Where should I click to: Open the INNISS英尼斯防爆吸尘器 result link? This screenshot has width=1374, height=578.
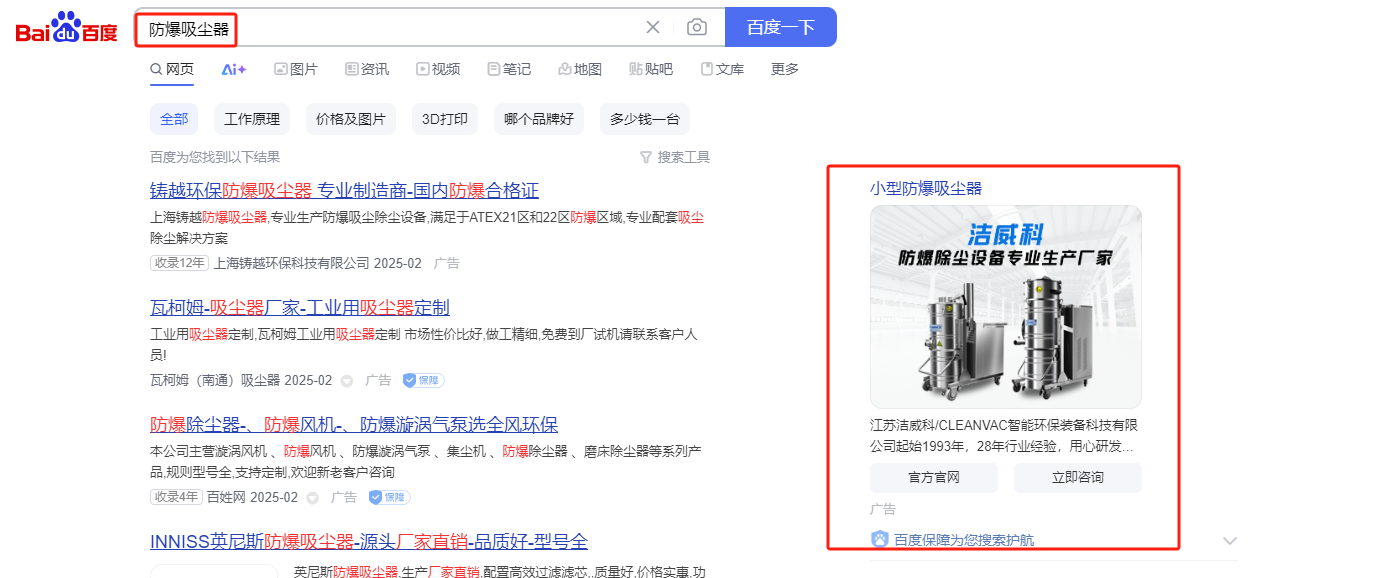[x=369, y=541]
